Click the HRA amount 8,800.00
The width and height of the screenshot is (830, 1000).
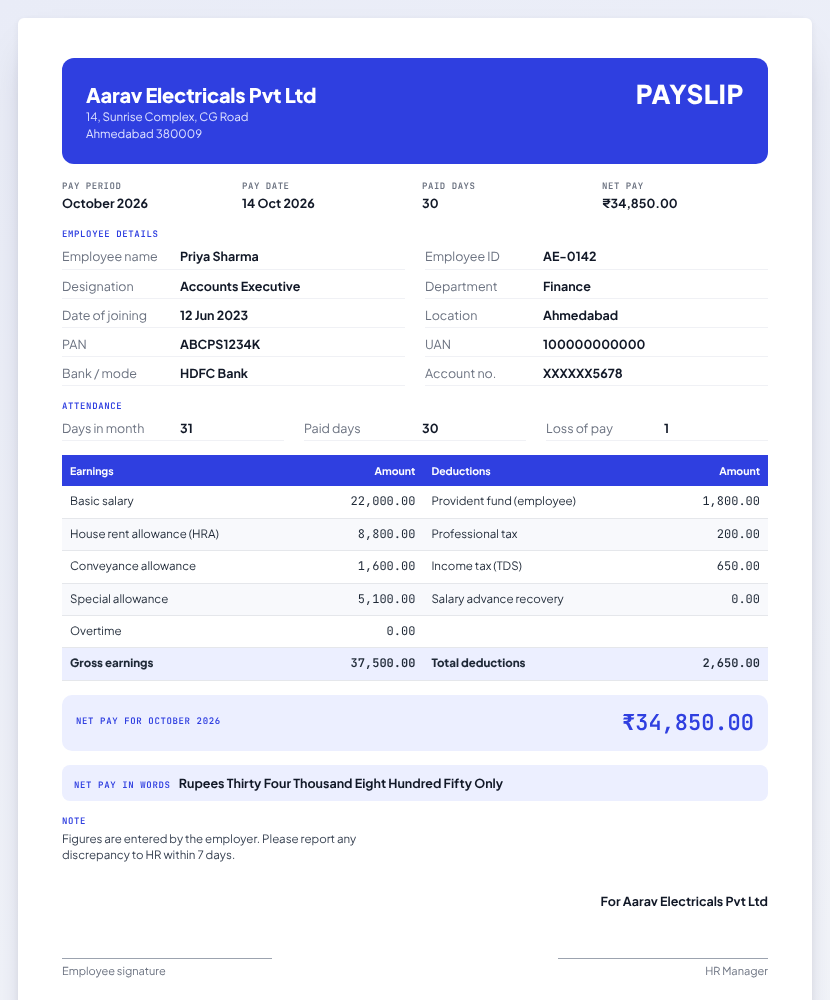click(x=387, y=534)
